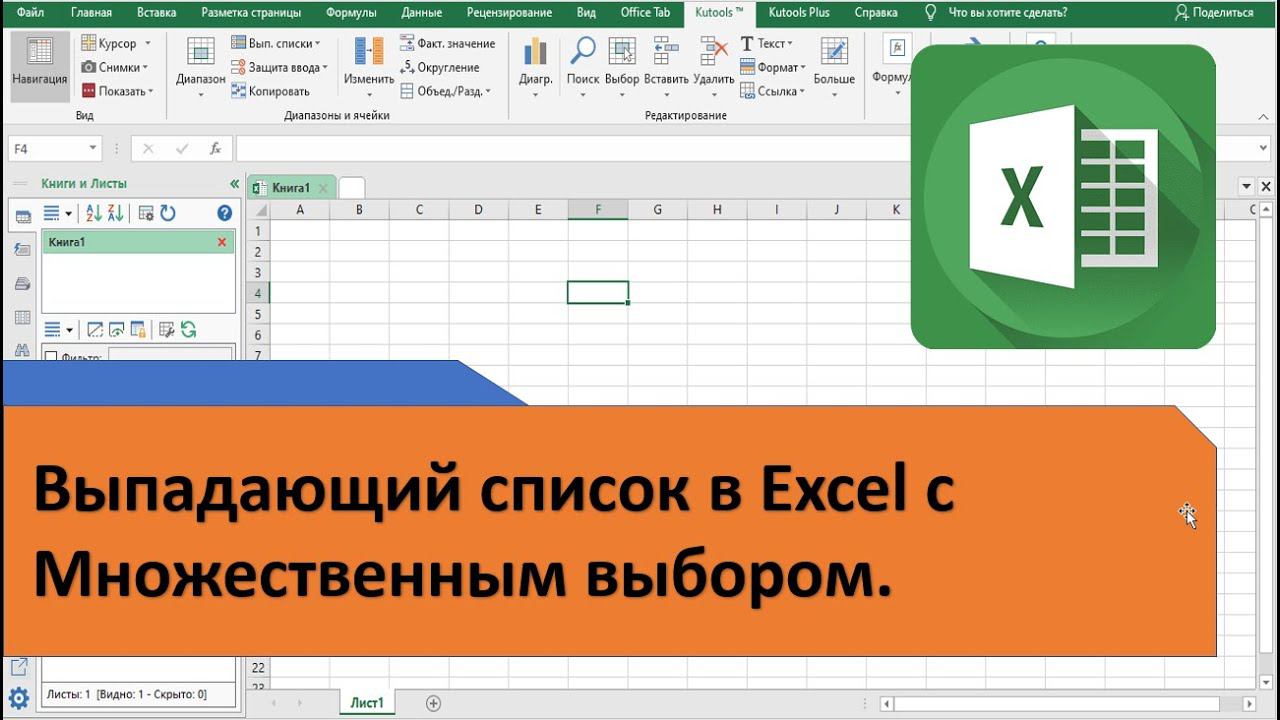Open a new blank Office Tab document tab
This screenshot has height=720, width=1280.
point(352,187)
